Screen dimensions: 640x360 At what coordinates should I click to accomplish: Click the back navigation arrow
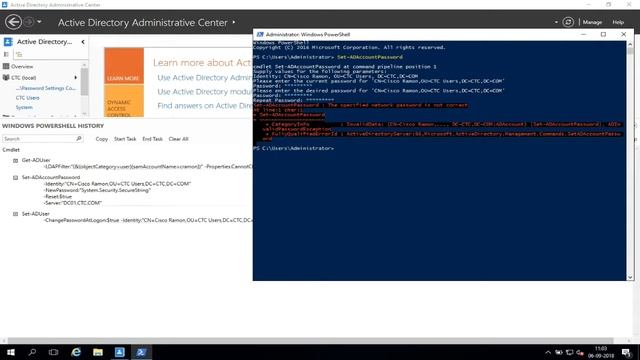point(13,22)
